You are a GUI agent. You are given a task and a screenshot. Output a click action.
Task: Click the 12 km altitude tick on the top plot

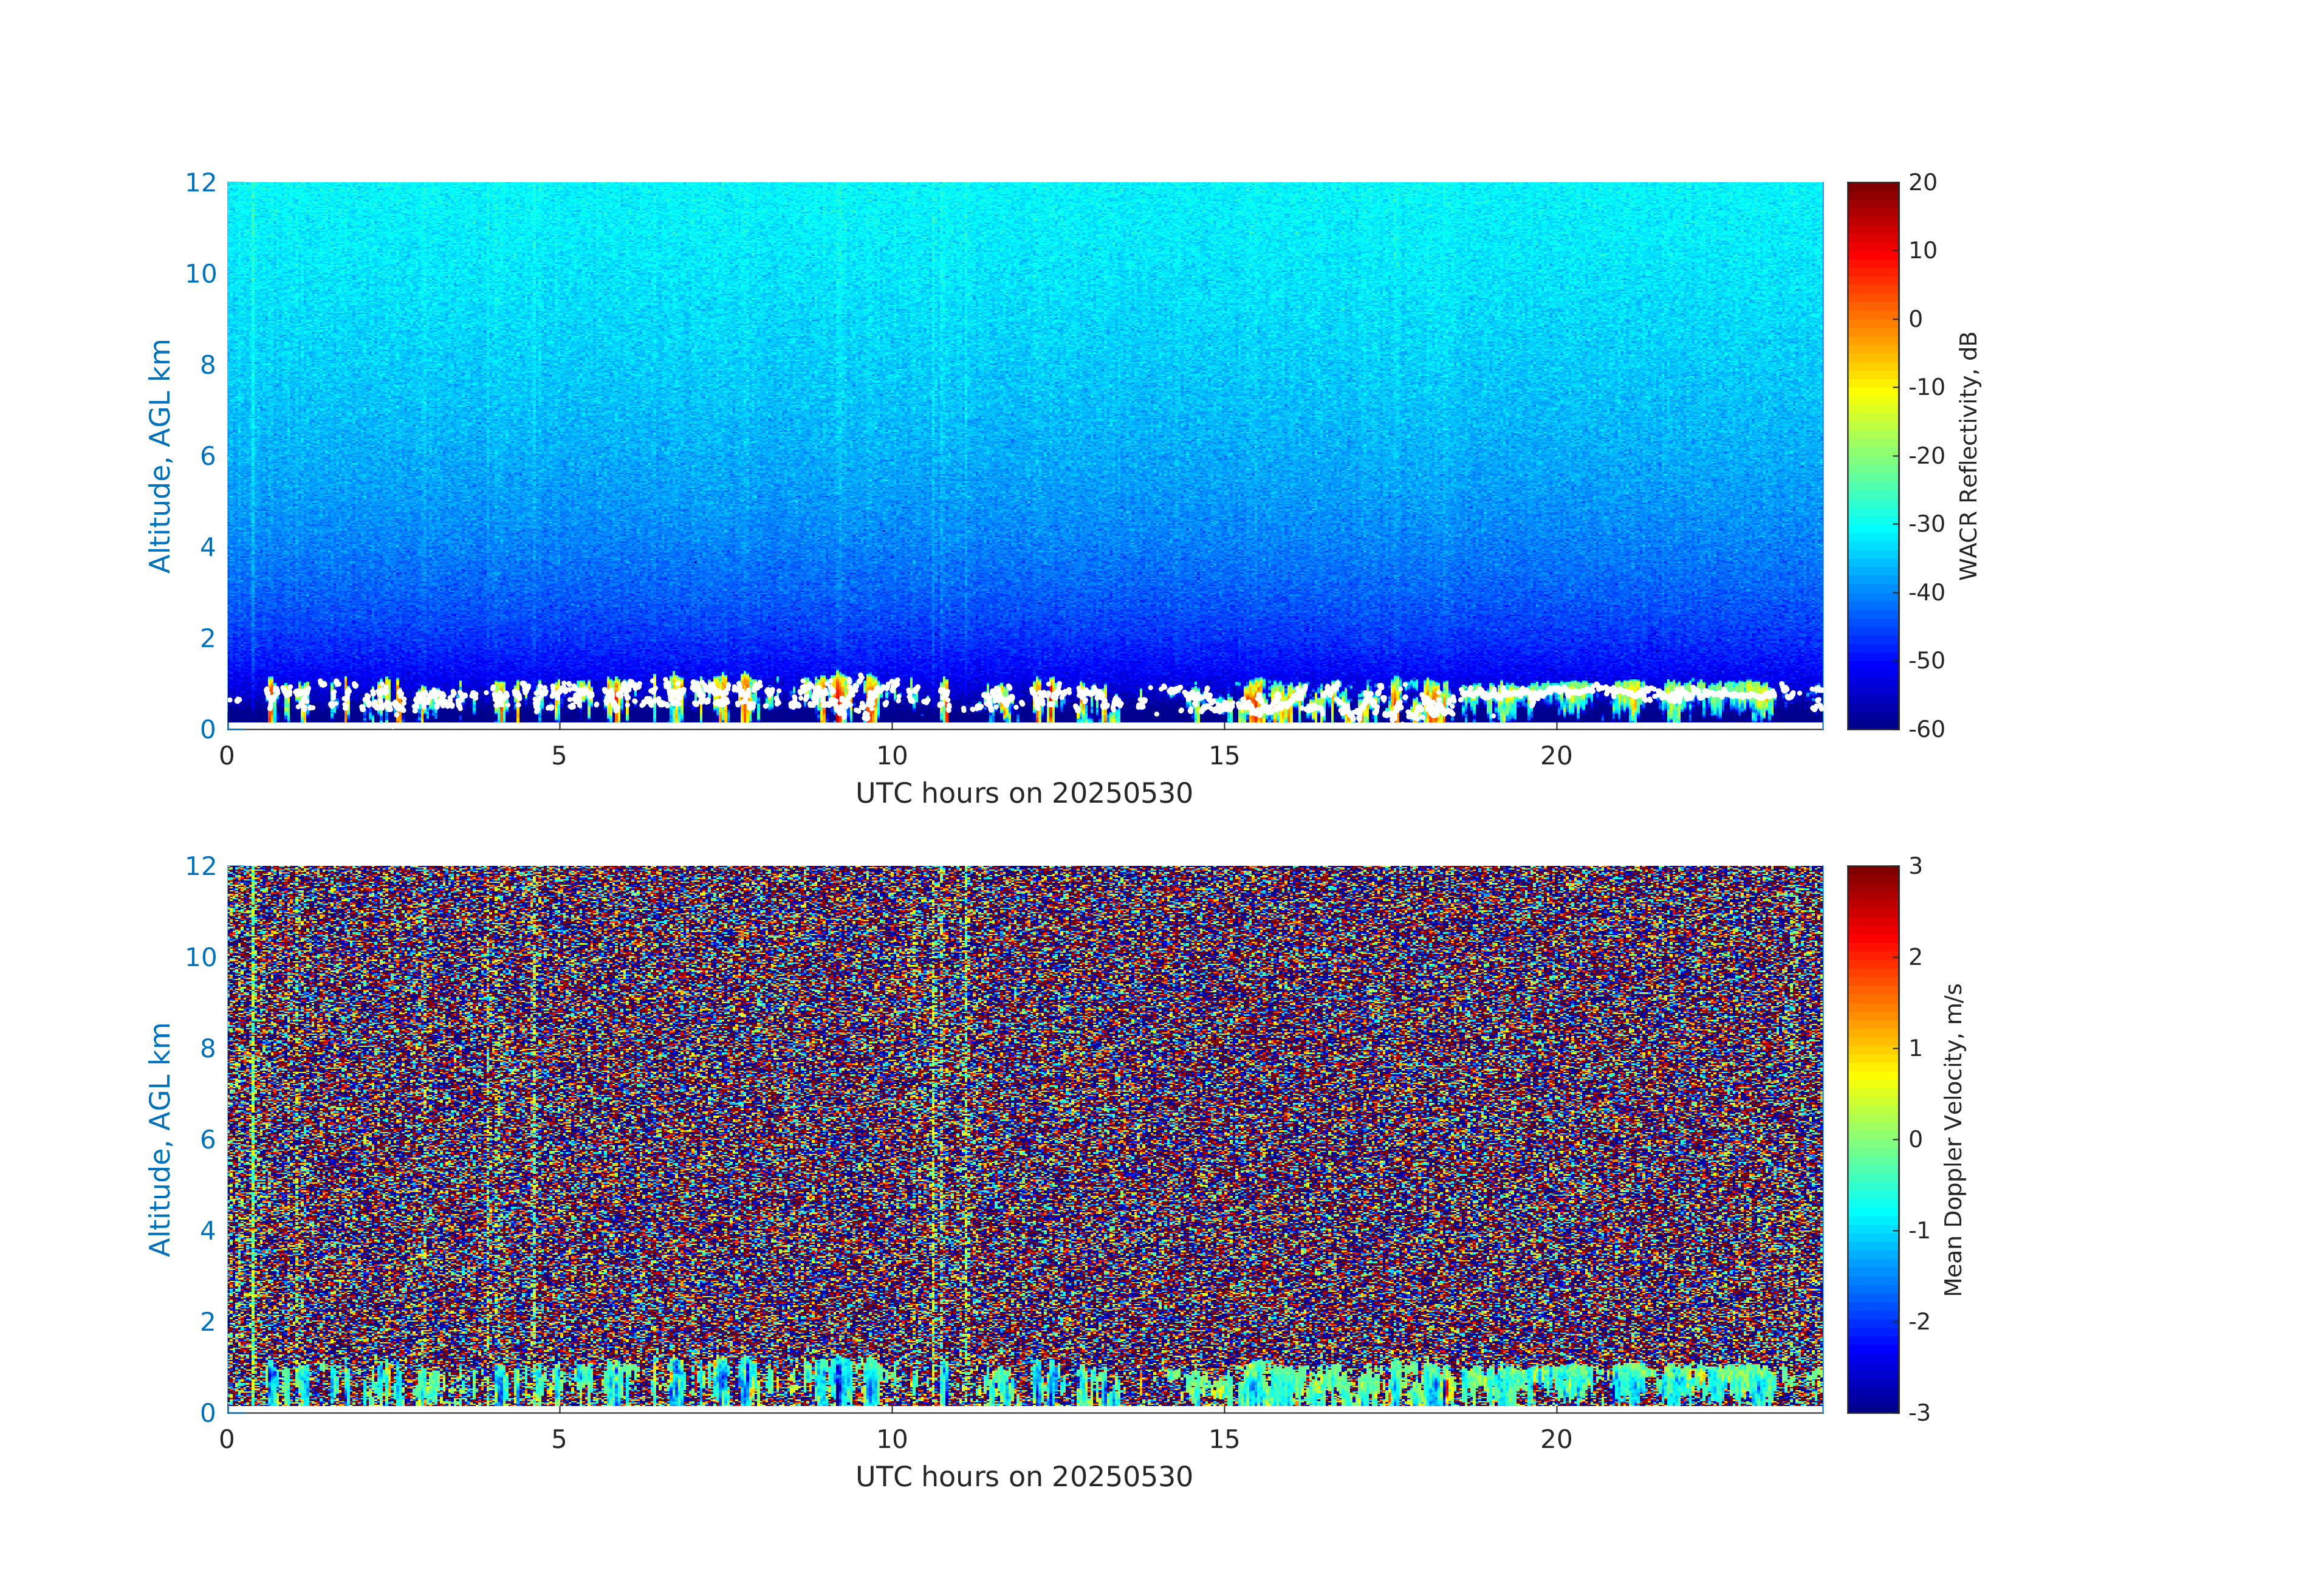pyautogui.click(x=200, y=183)
